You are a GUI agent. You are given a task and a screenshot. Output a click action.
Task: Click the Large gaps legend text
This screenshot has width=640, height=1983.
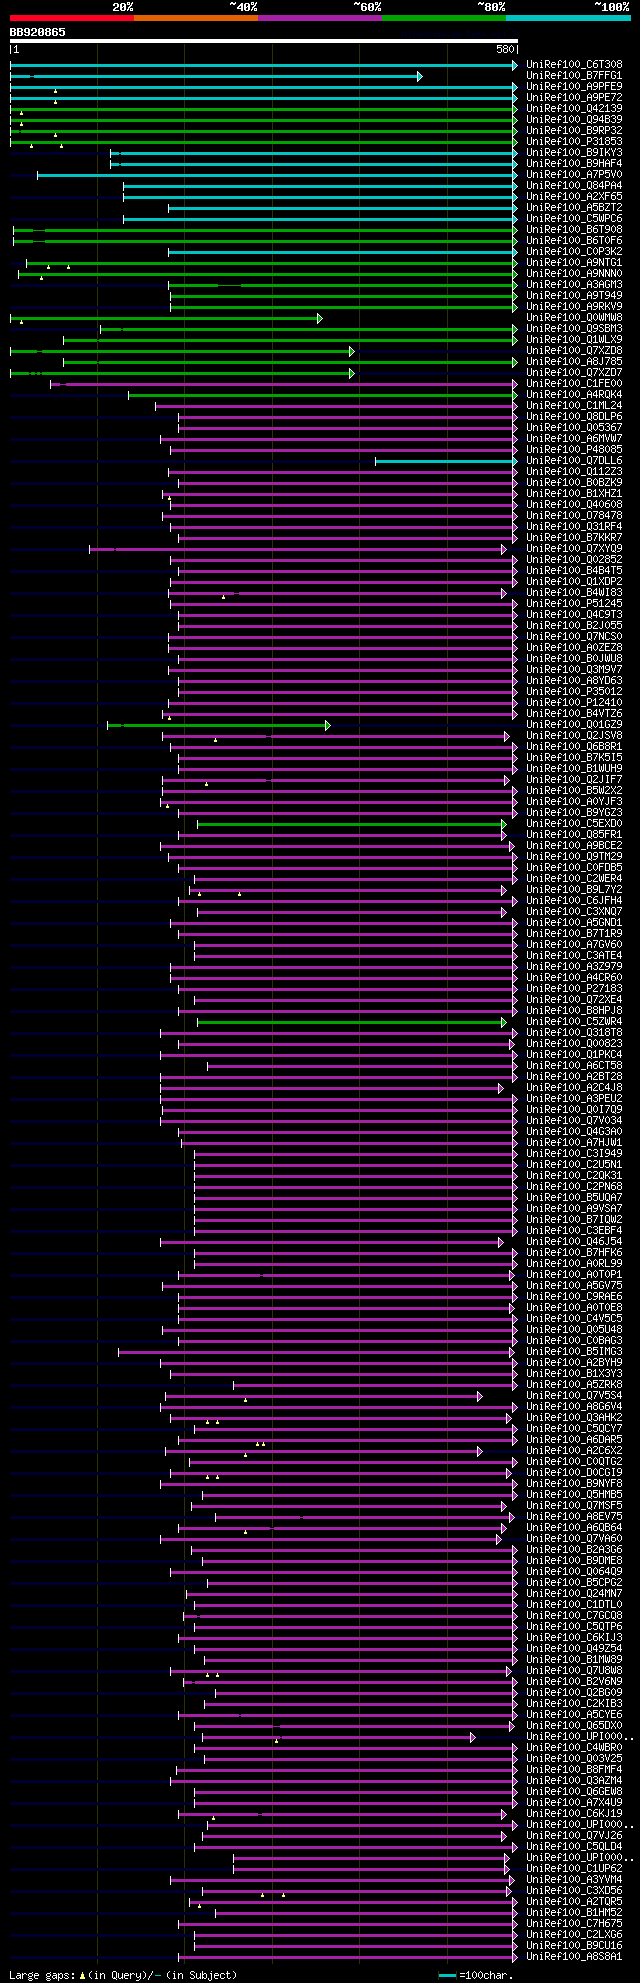click(123, 1975)
